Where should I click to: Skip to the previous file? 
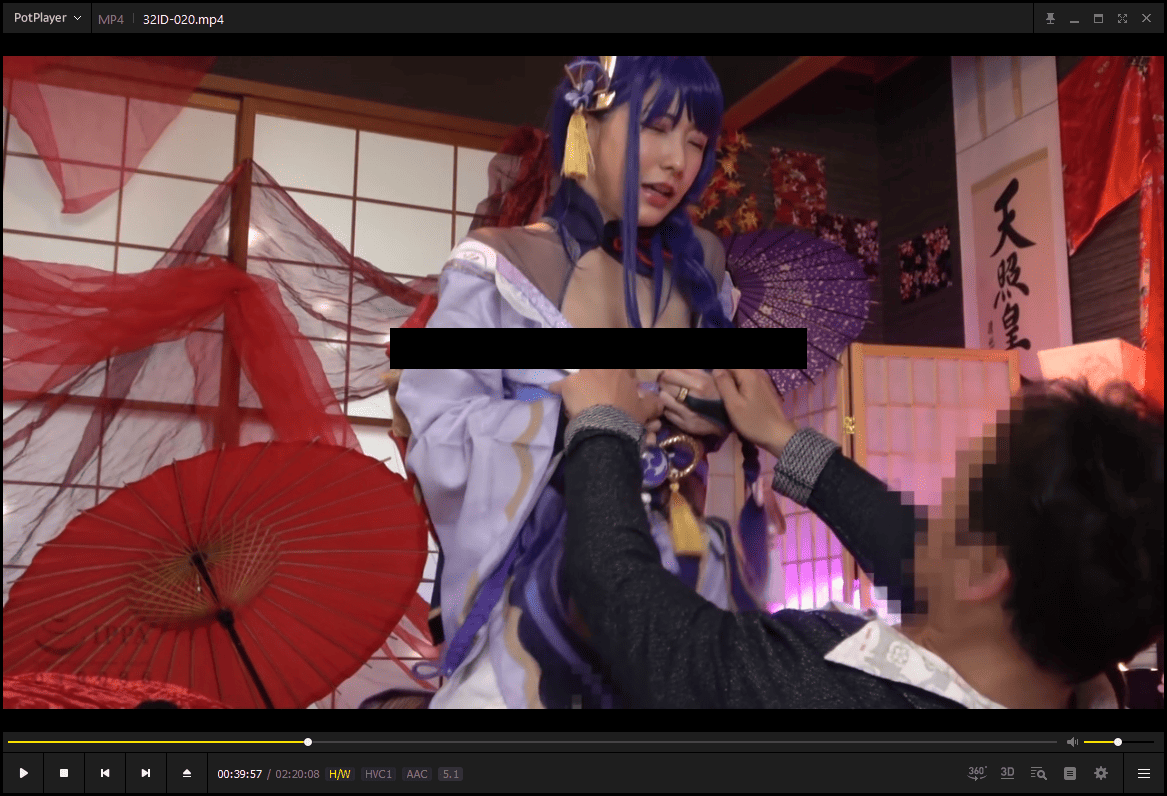coord(105,774)
